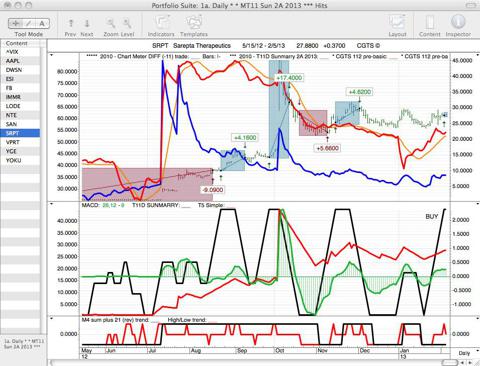Click the date range 5/15/12 - 2/5/13
This screenshot has height=366, width=480.
(x=263, y=46)
